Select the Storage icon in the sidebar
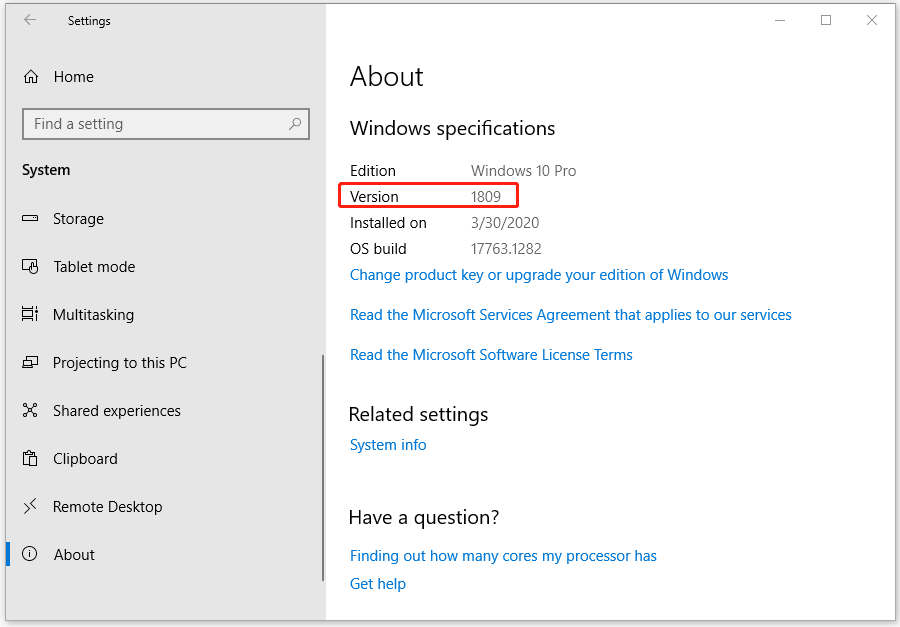 (x=32, y=218)
